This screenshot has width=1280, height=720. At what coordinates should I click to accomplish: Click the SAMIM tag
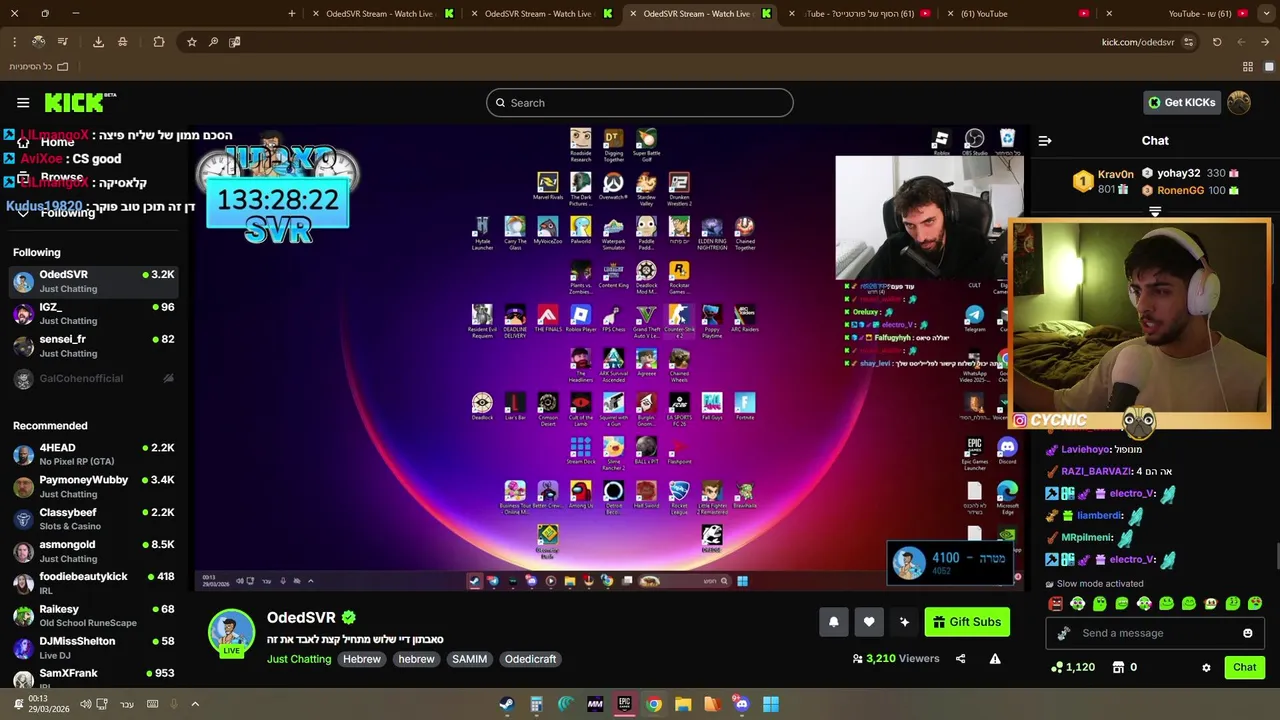tap(469, 659)
